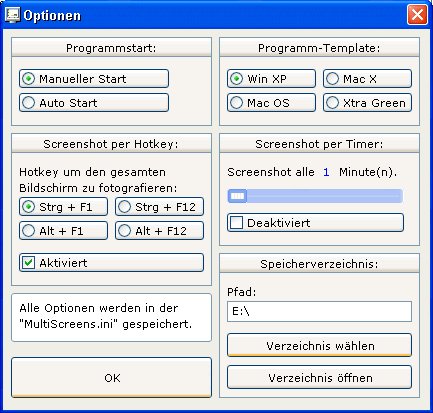Close the Optionen dialog window
The image size is (433, 413).
pyautogui.click(x=417, y=15)
